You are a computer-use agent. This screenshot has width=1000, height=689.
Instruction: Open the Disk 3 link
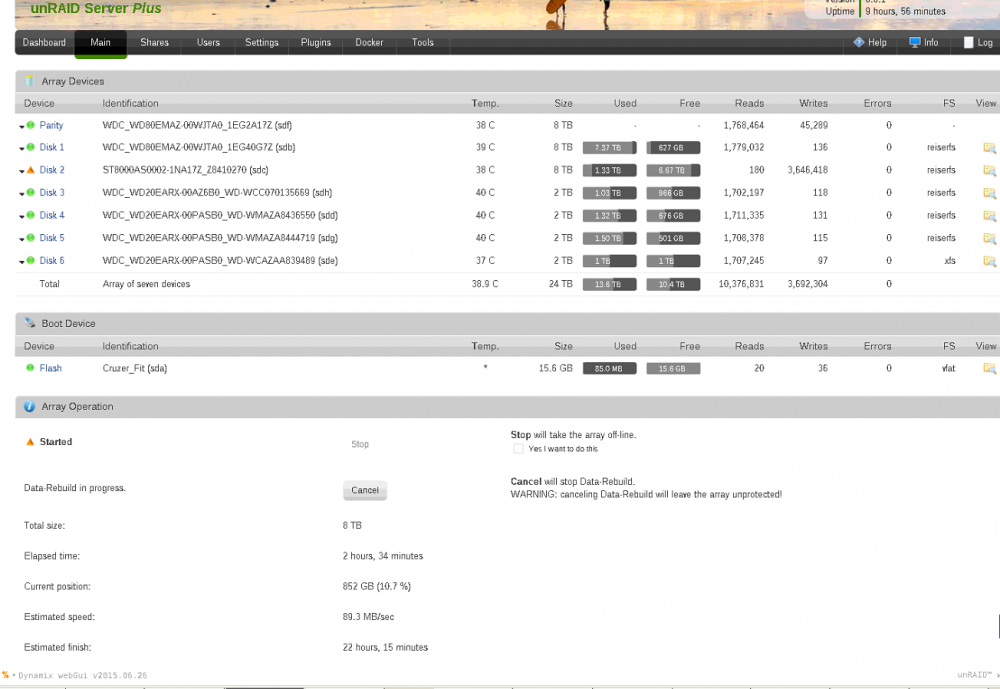pos(52,193)
